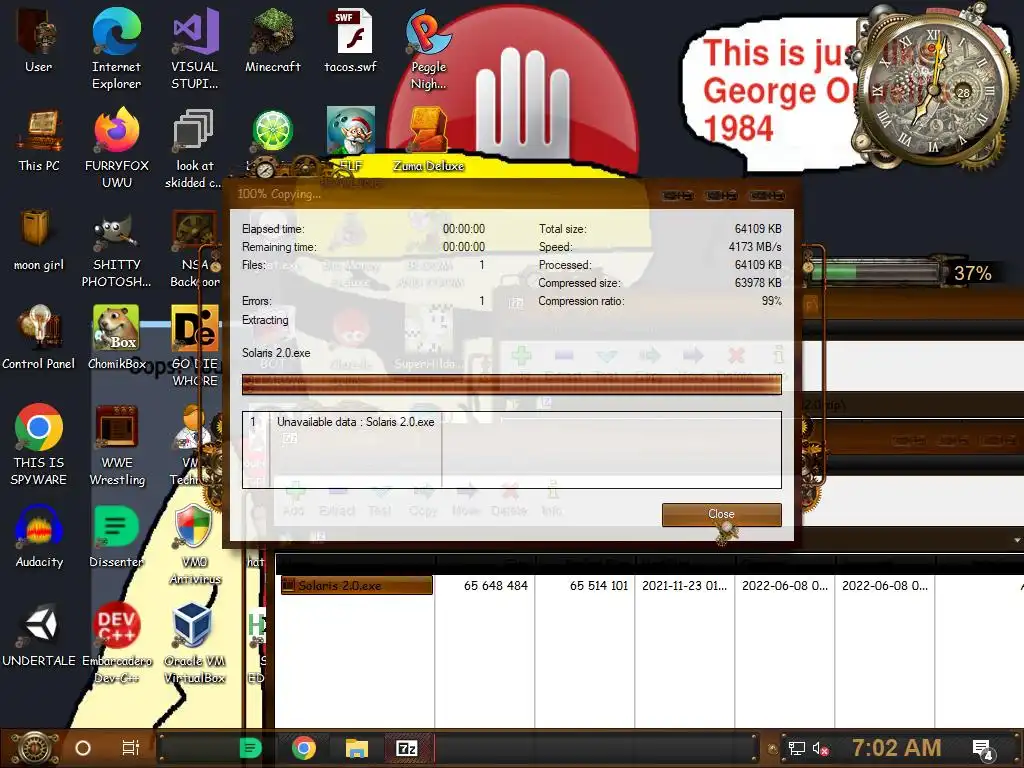Click packed size value 65 514 101
The width and height of the screenshot is (1024, 768).
coord(598,586)
